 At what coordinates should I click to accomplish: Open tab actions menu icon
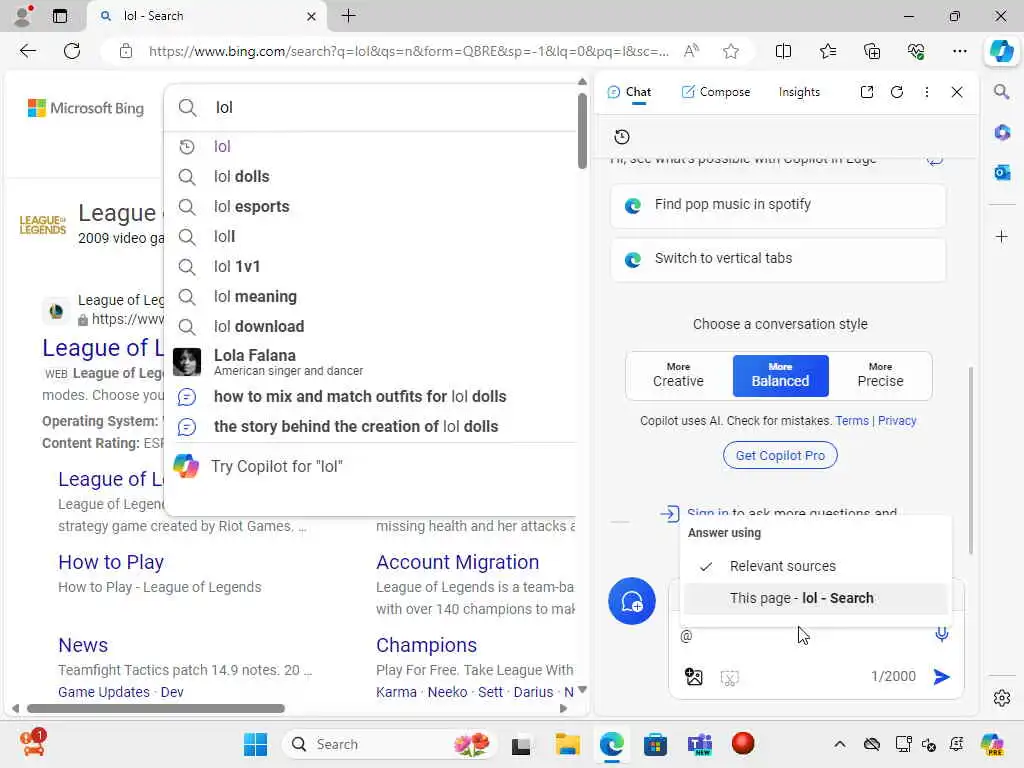coord(60,16)
